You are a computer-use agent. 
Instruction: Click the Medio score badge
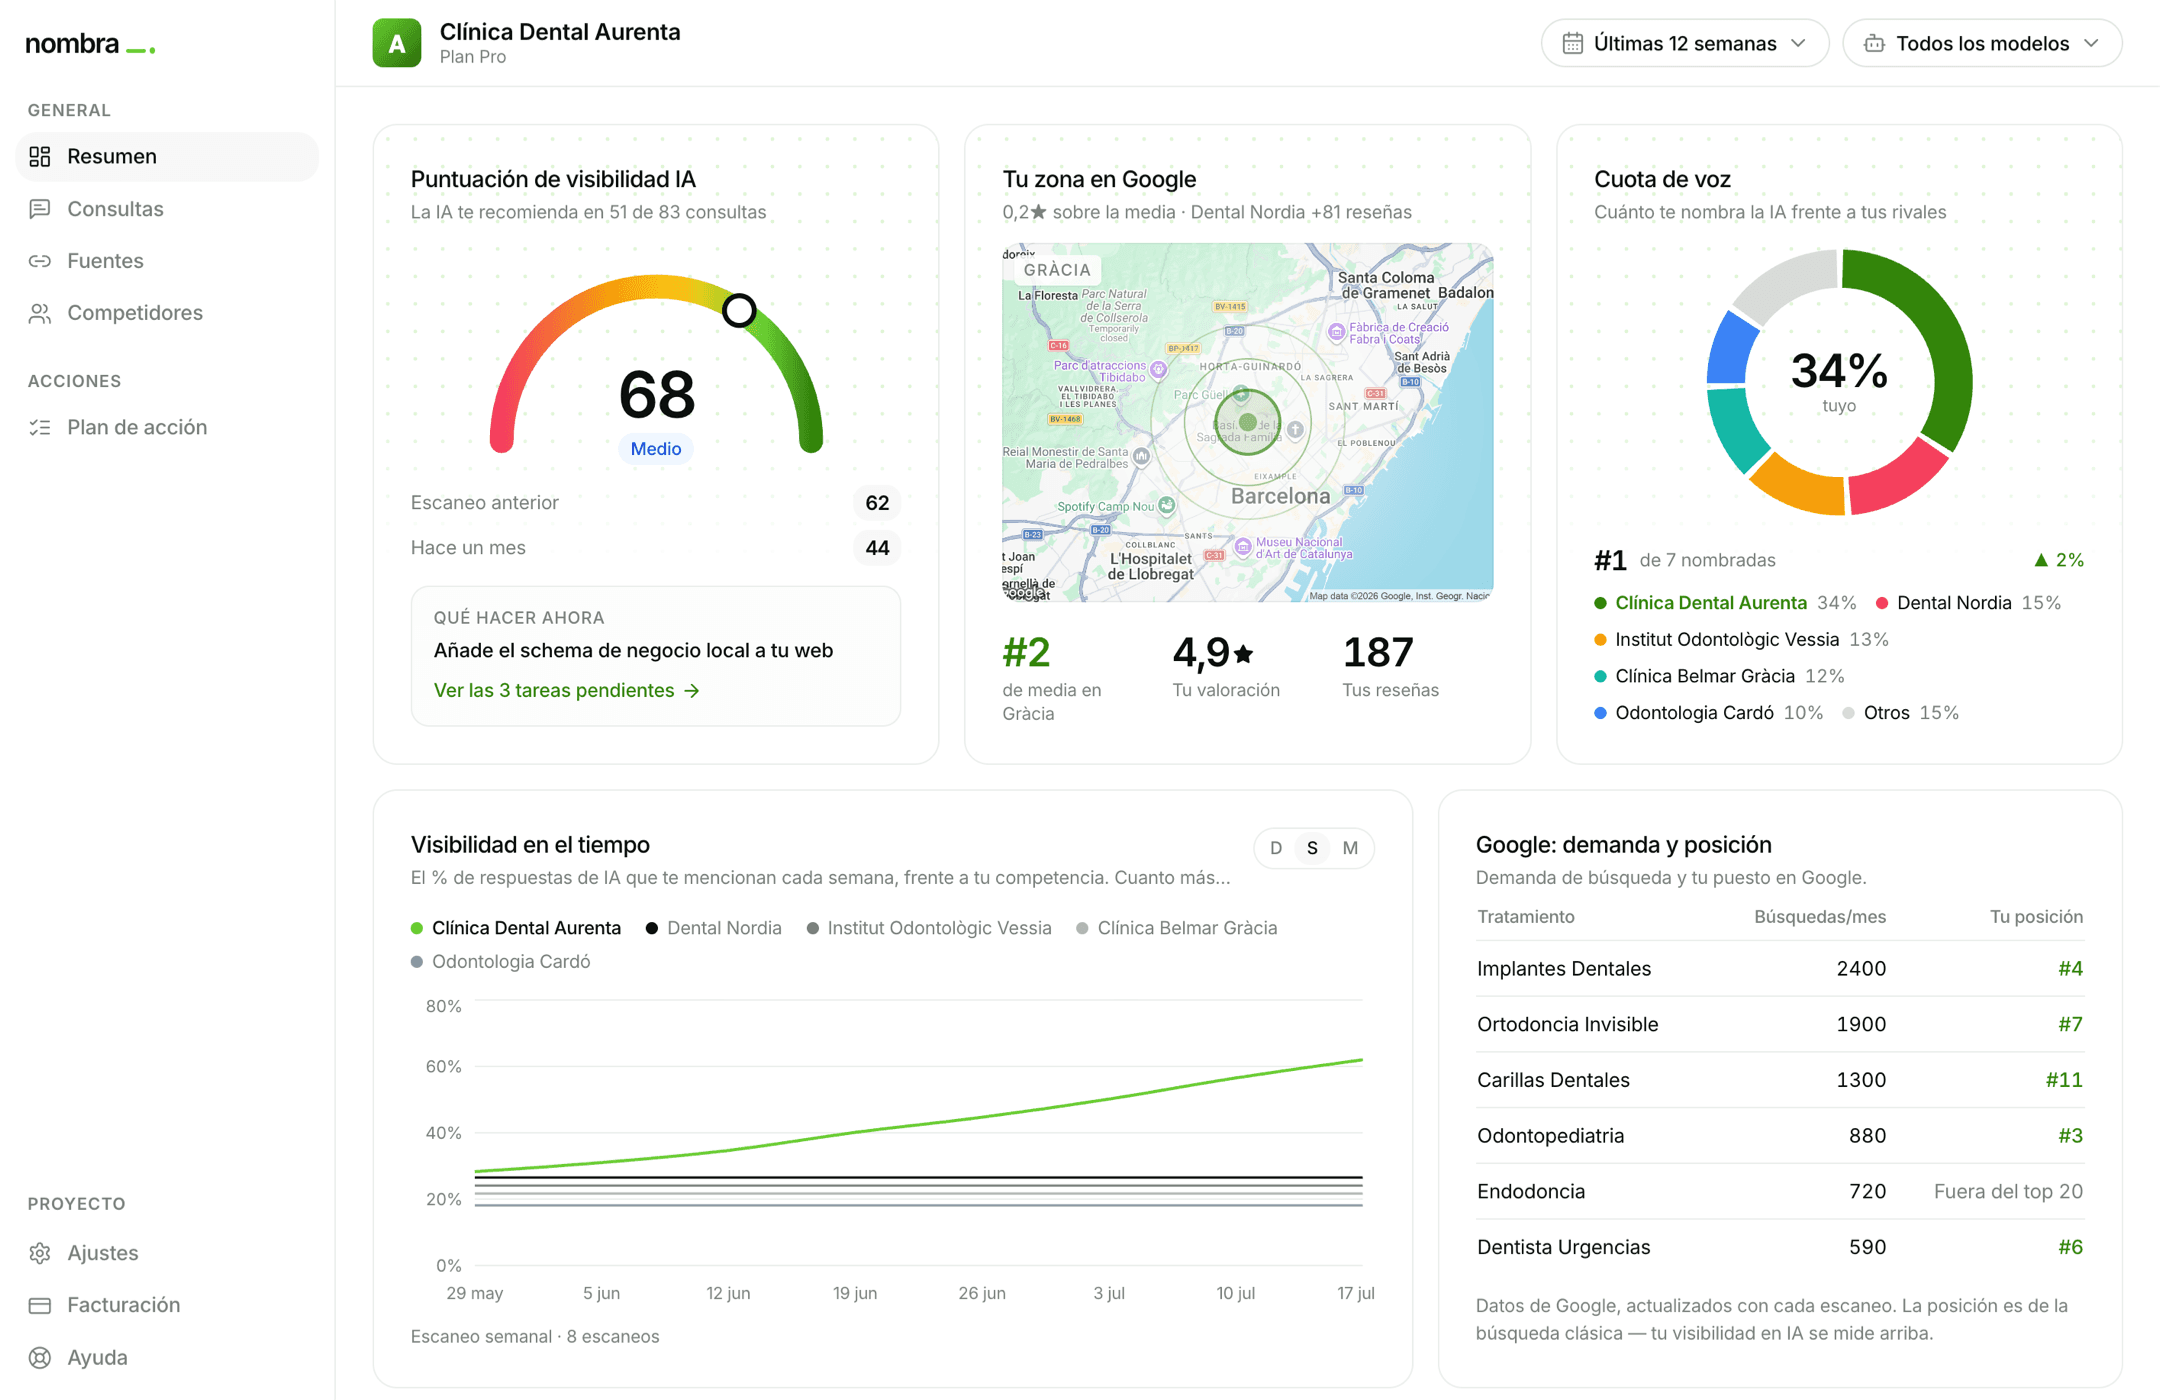click(x=656, y=449)
